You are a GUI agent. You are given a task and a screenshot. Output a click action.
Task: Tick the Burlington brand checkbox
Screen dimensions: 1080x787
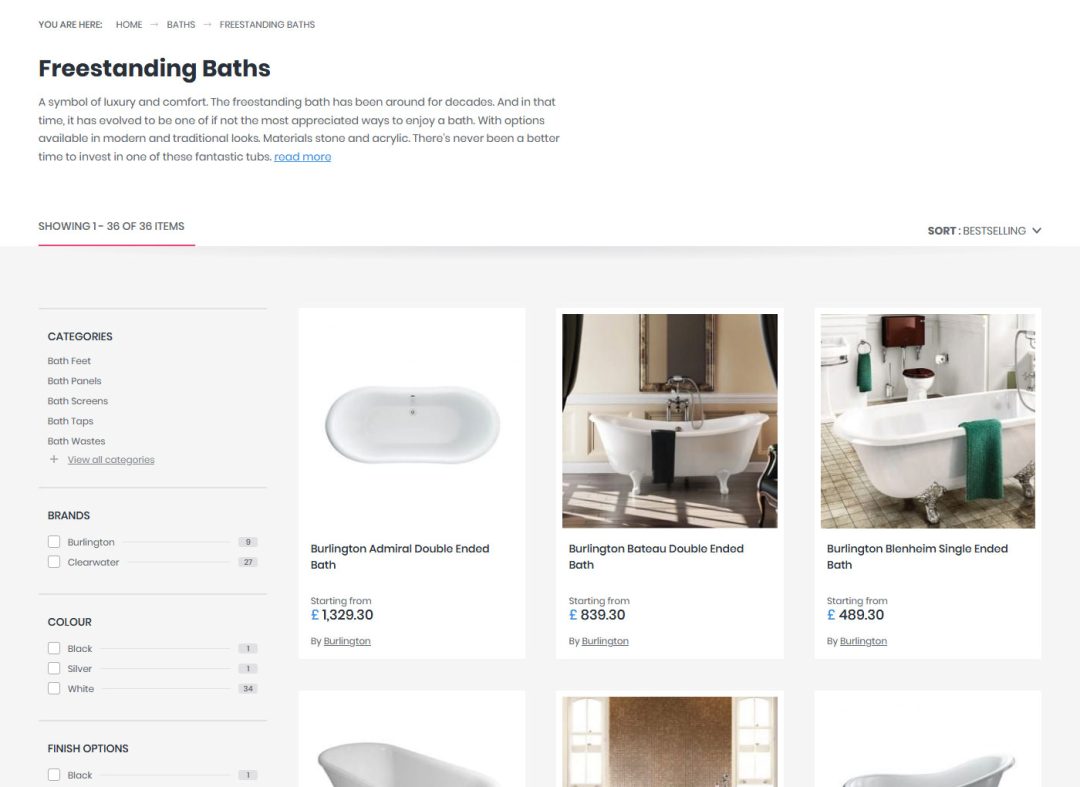54,542
